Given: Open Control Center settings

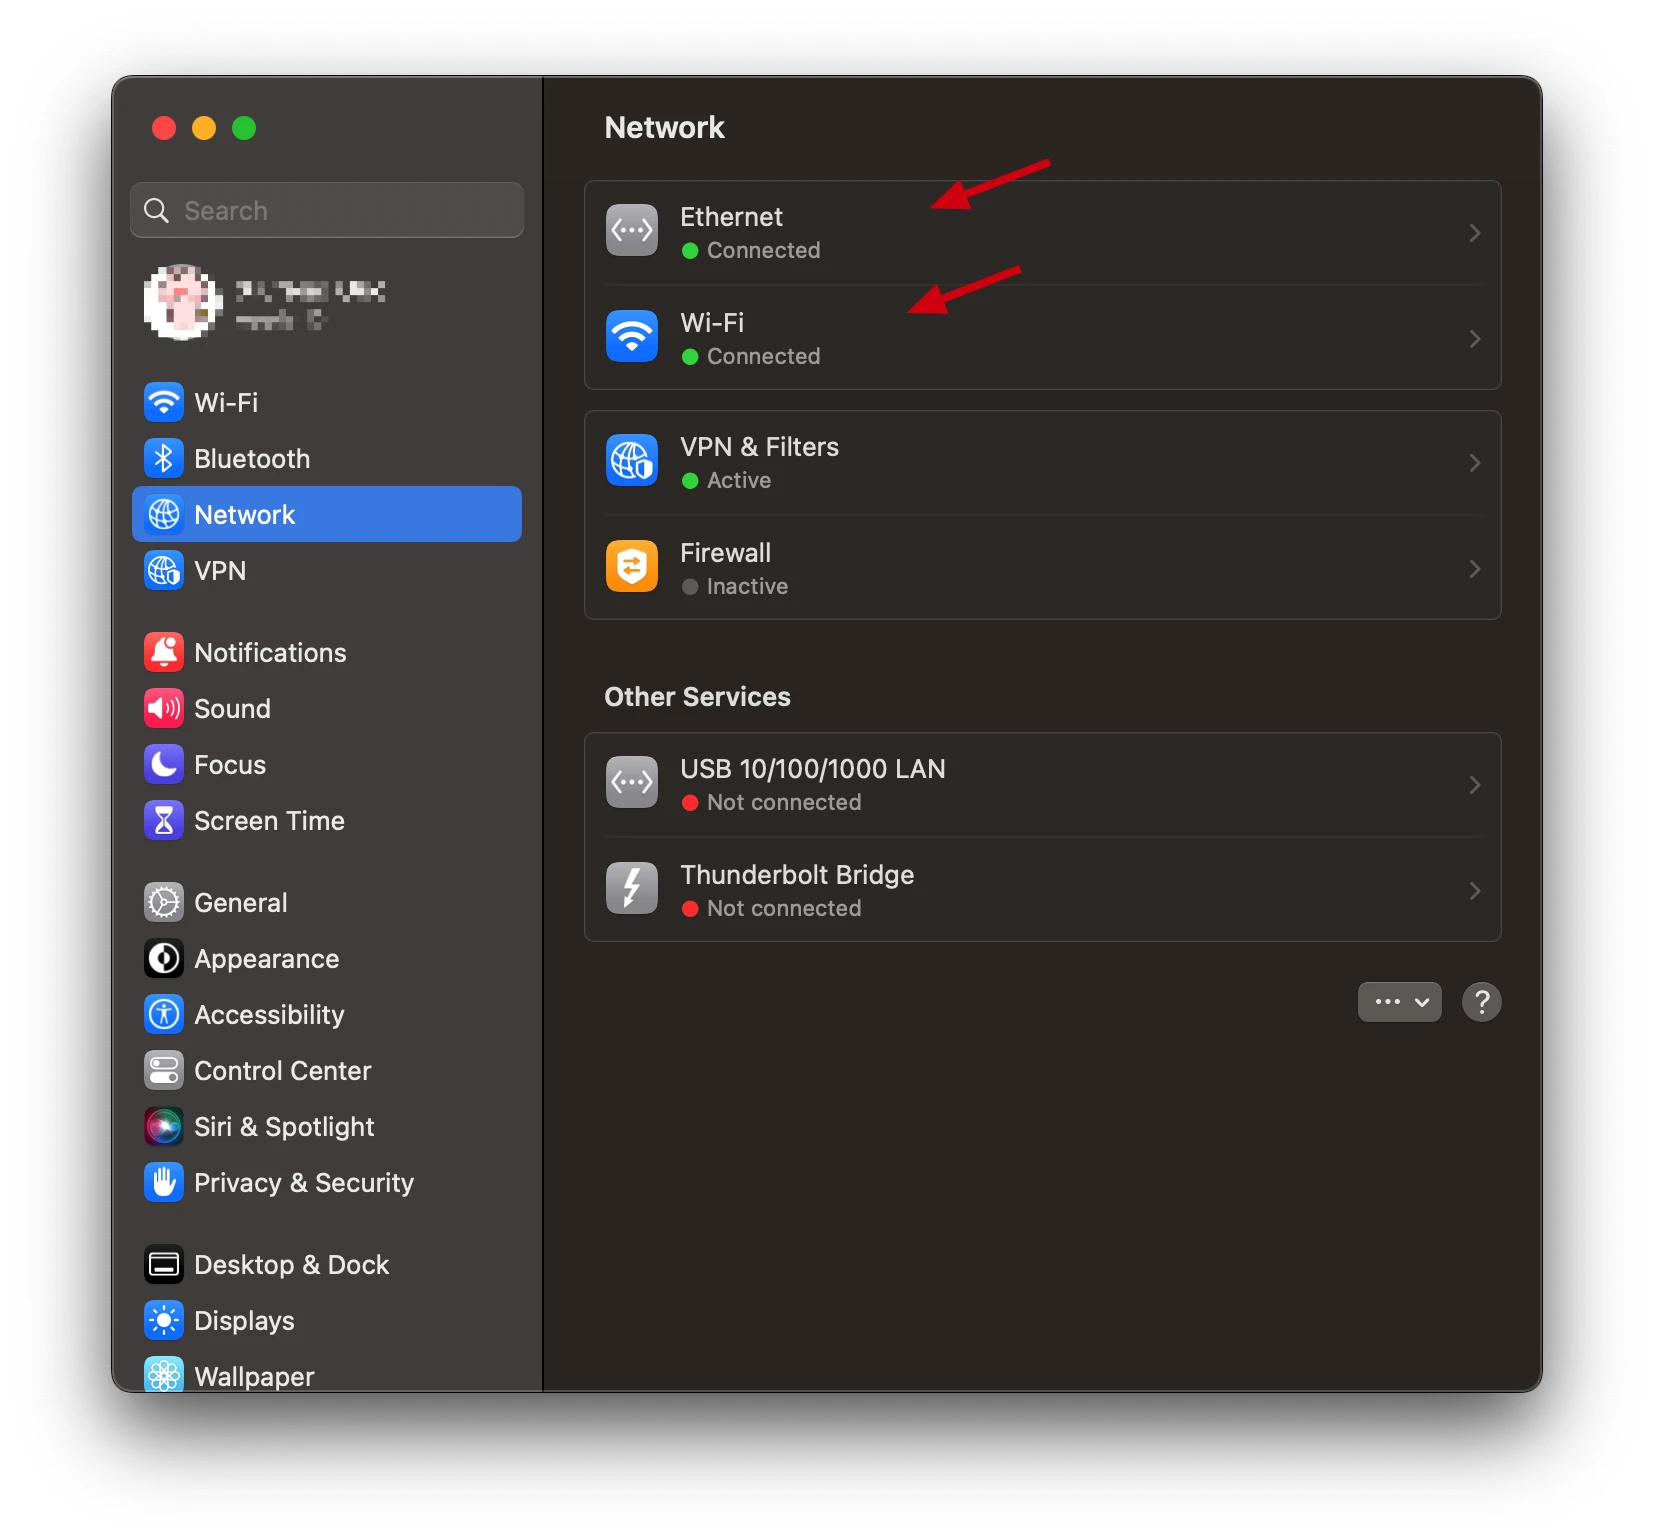Looking at the screenshot, I should click(x=282, y=1071).
